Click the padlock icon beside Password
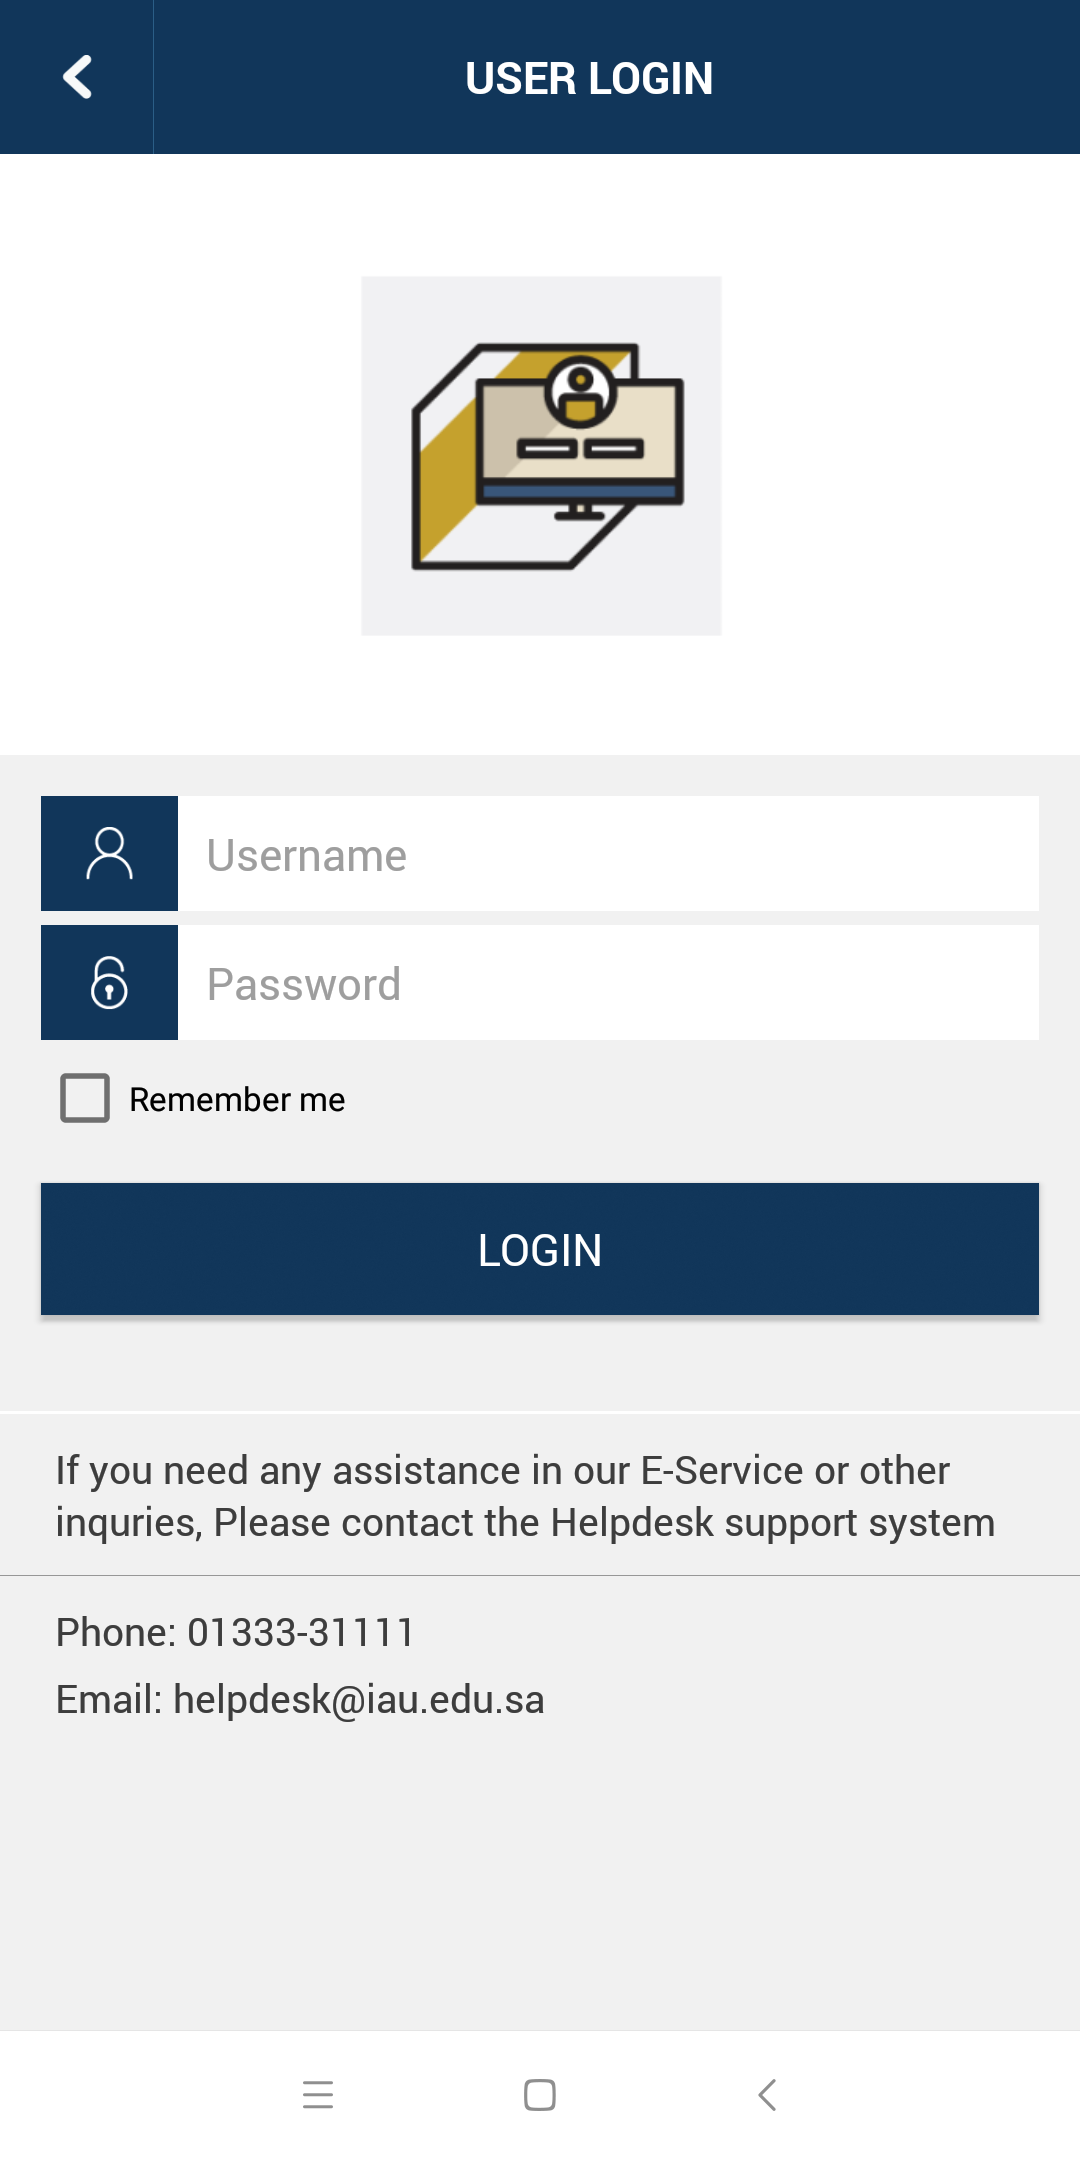Image resolution: width=1080 pixels, height=2160 pixels. (109, 983)
